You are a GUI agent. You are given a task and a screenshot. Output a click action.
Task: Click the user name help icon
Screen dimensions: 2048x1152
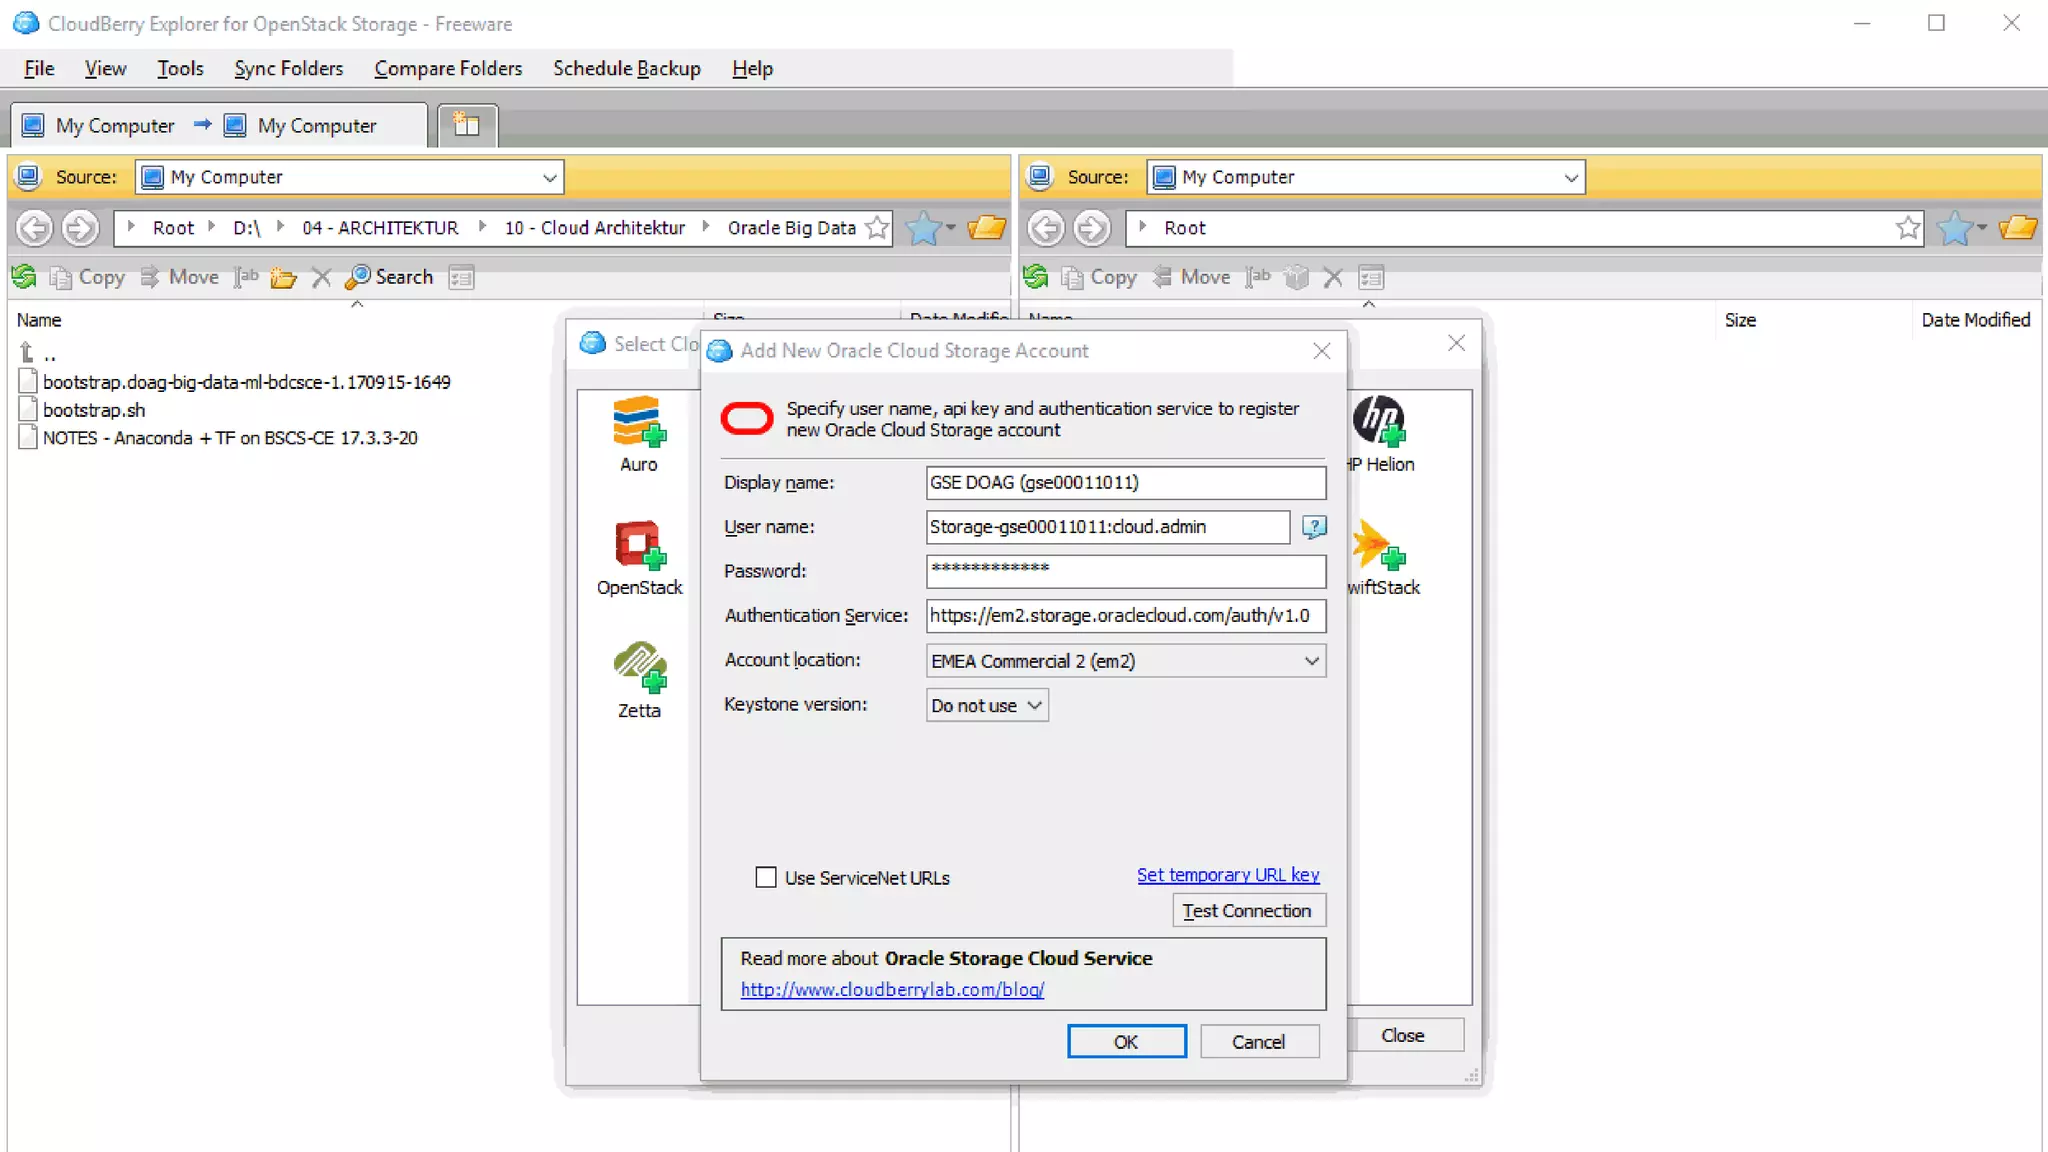click(x=1314, y=527)
